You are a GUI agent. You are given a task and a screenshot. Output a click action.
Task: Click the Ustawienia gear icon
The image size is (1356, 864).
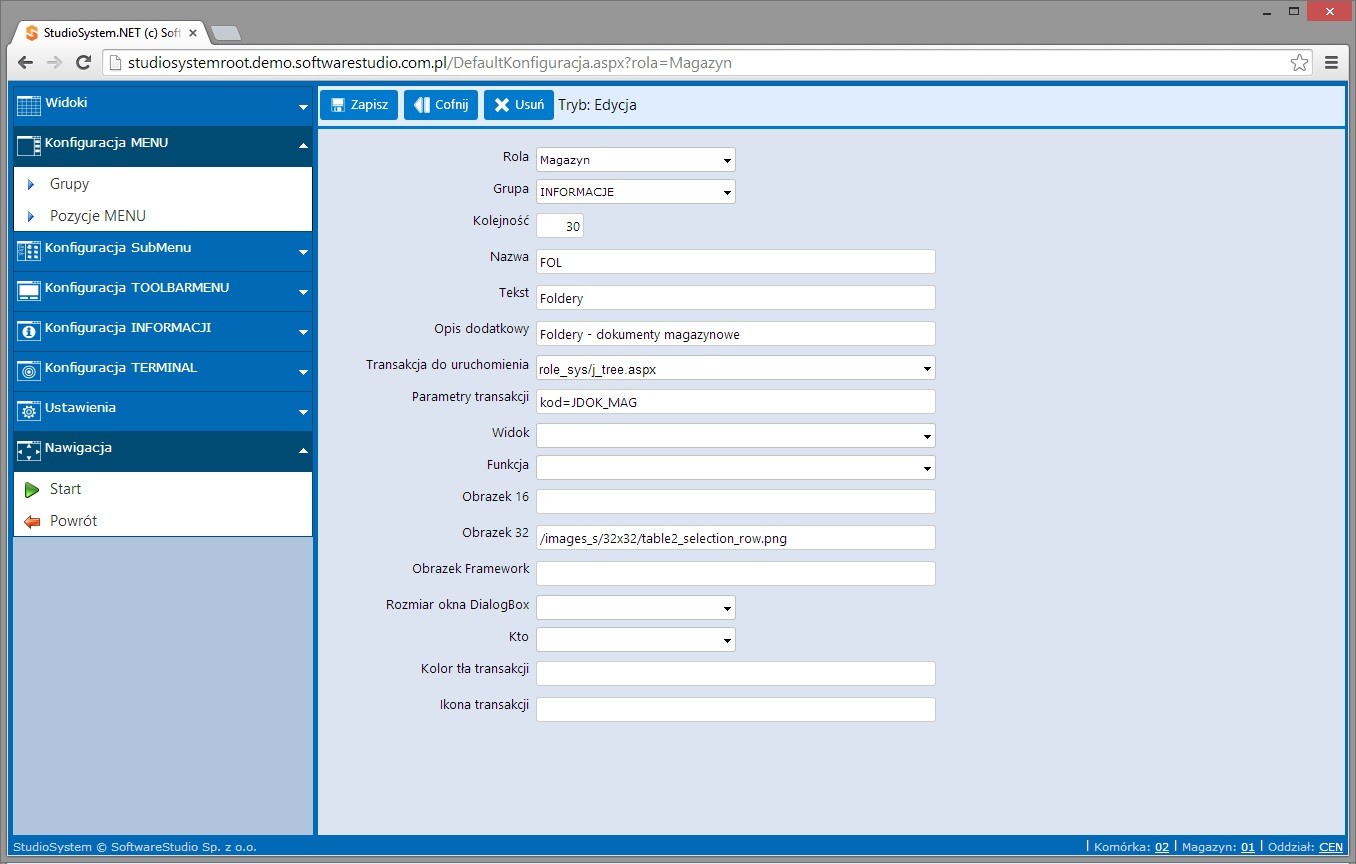29,411
